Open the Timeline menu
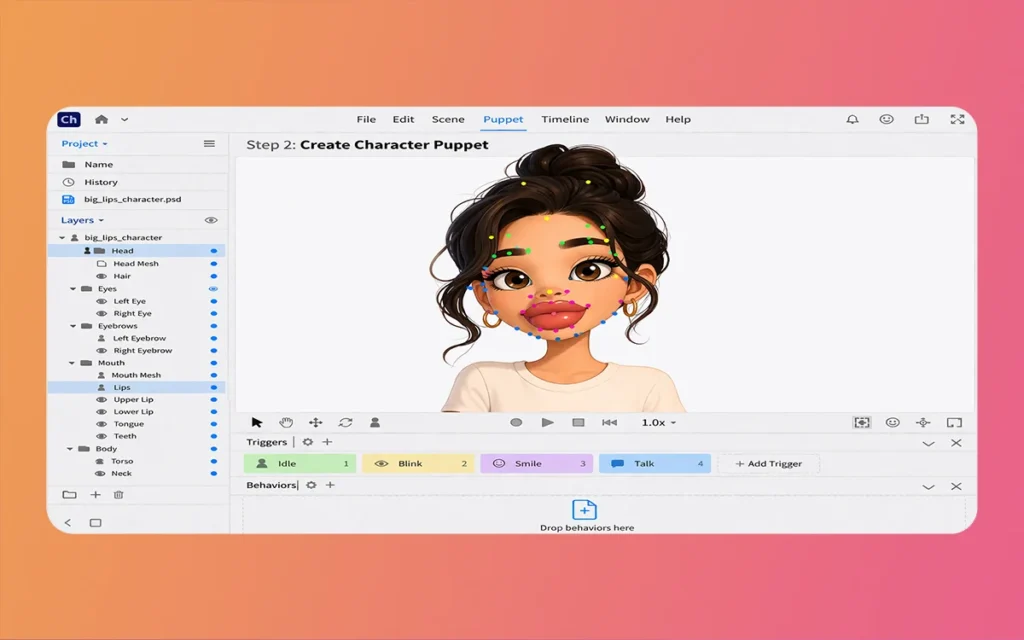 click(565, 119)
